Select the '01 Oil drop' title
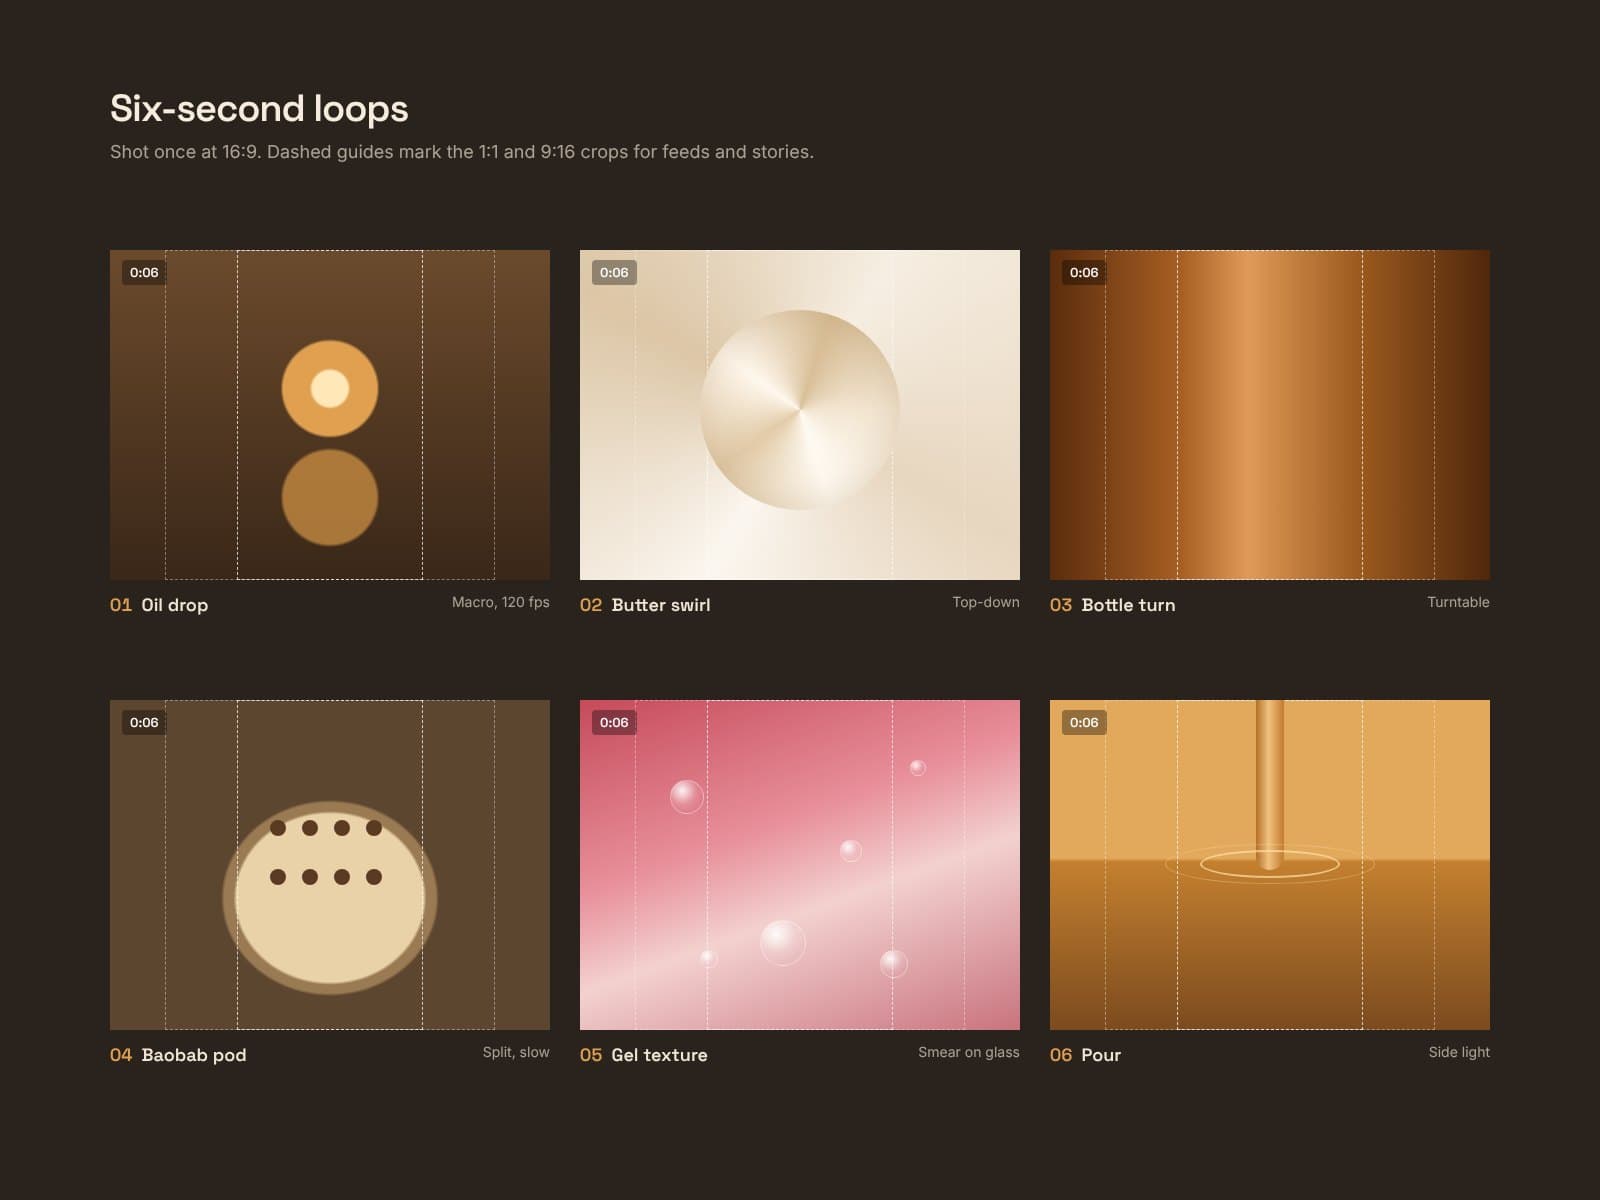Image resolution: width=1600 pixels, height=1200 pixels. [159, 605]
